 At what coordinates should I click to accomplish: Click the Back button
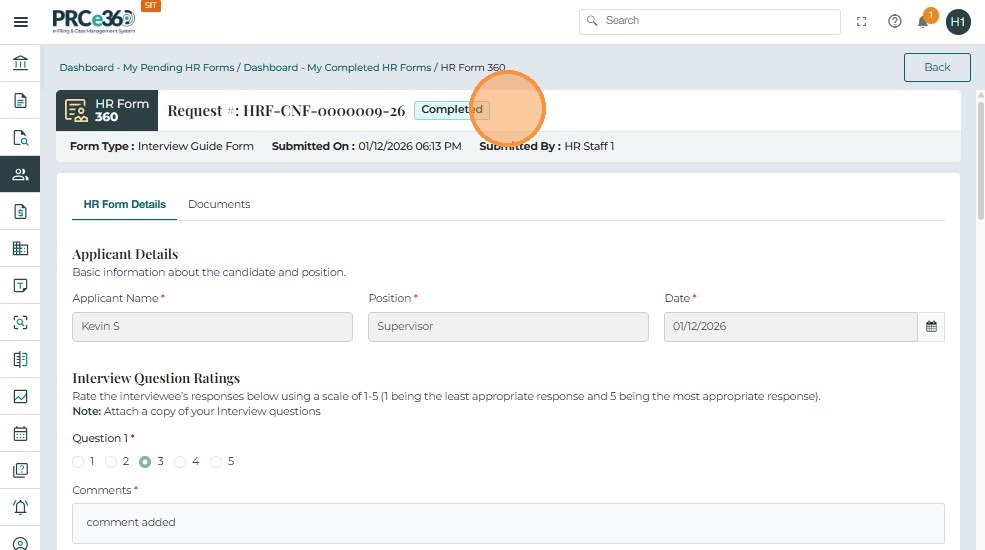pos(937,67)
